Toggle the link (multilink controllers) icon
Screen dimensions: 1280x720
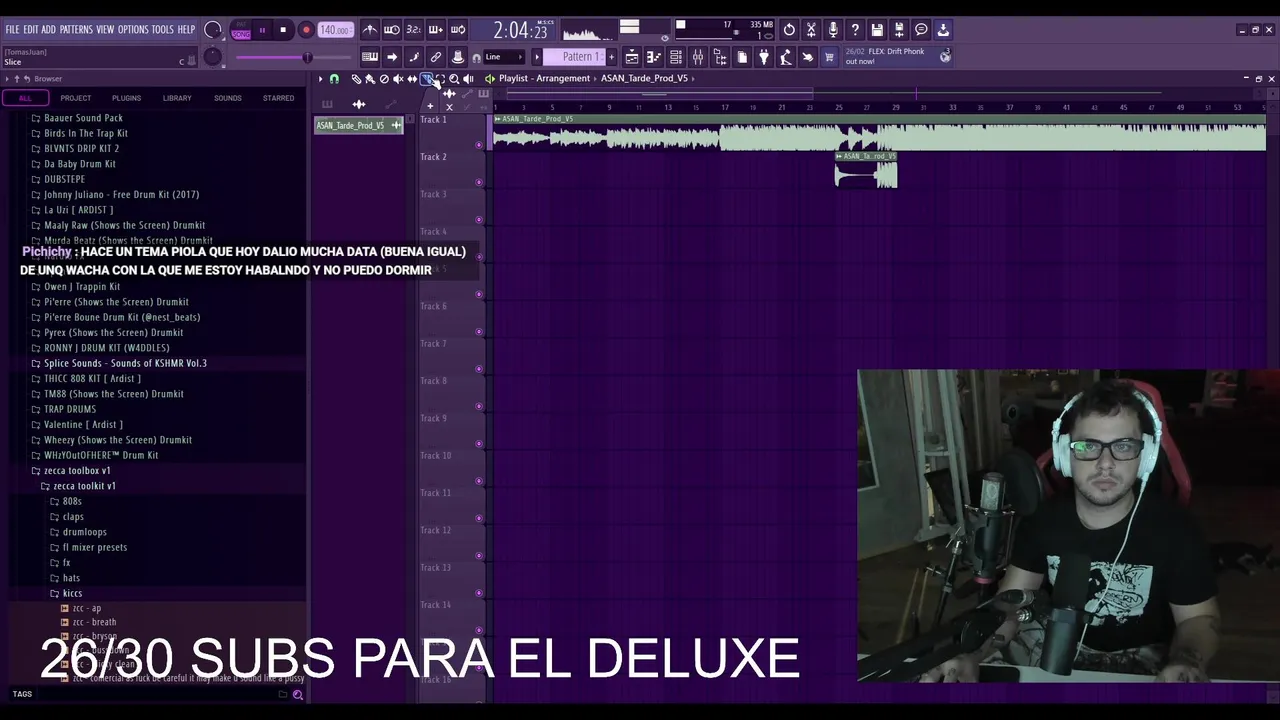click(x=436, y=57)
